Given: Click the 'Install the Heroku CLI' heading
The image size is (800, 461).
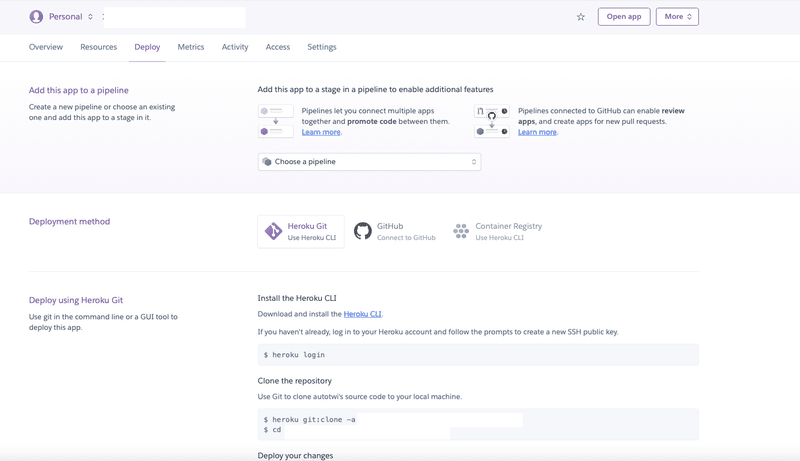Looking at the screenshot, I should coord(297,298).
